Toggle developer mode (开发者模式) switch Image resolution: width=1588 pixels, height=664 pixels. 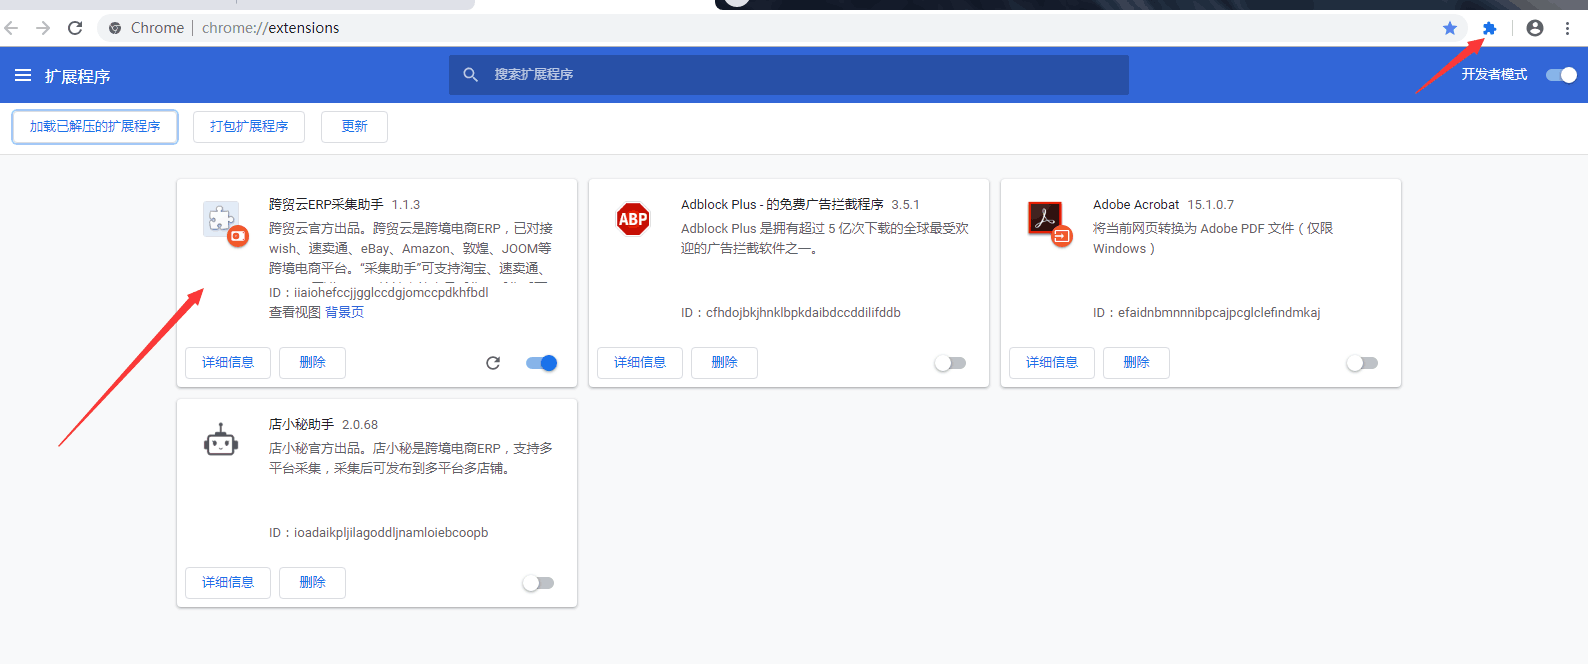pos(1561,75)
